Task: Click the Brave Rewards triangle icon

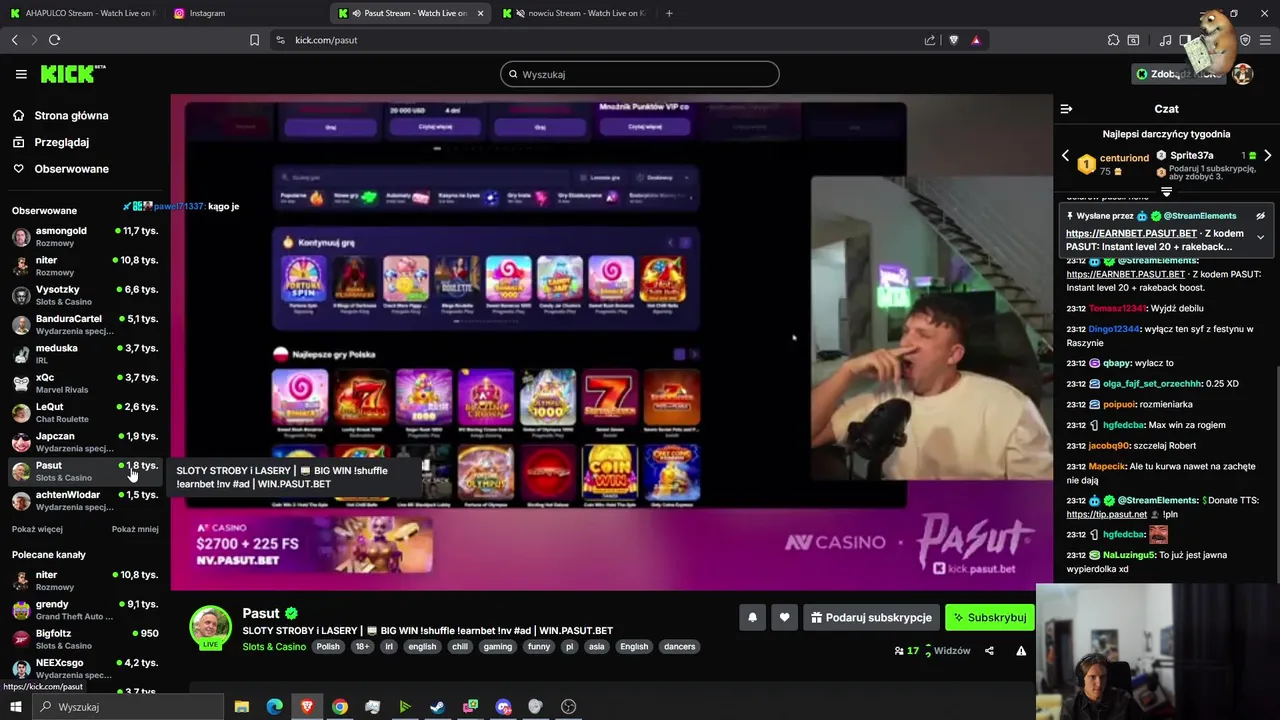Action: 976,40
